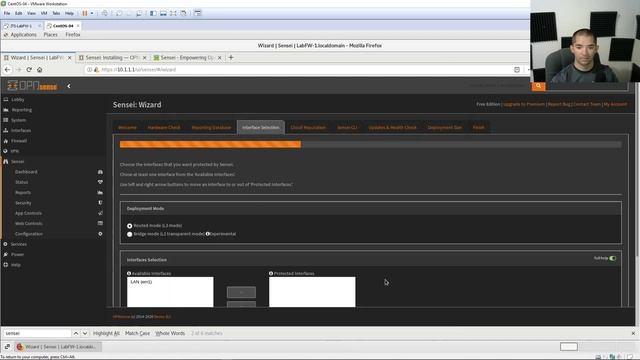The image size is (640, 360).
Task: Open the VMware power dropdown arrow
Action: click(x=92, y=13)
